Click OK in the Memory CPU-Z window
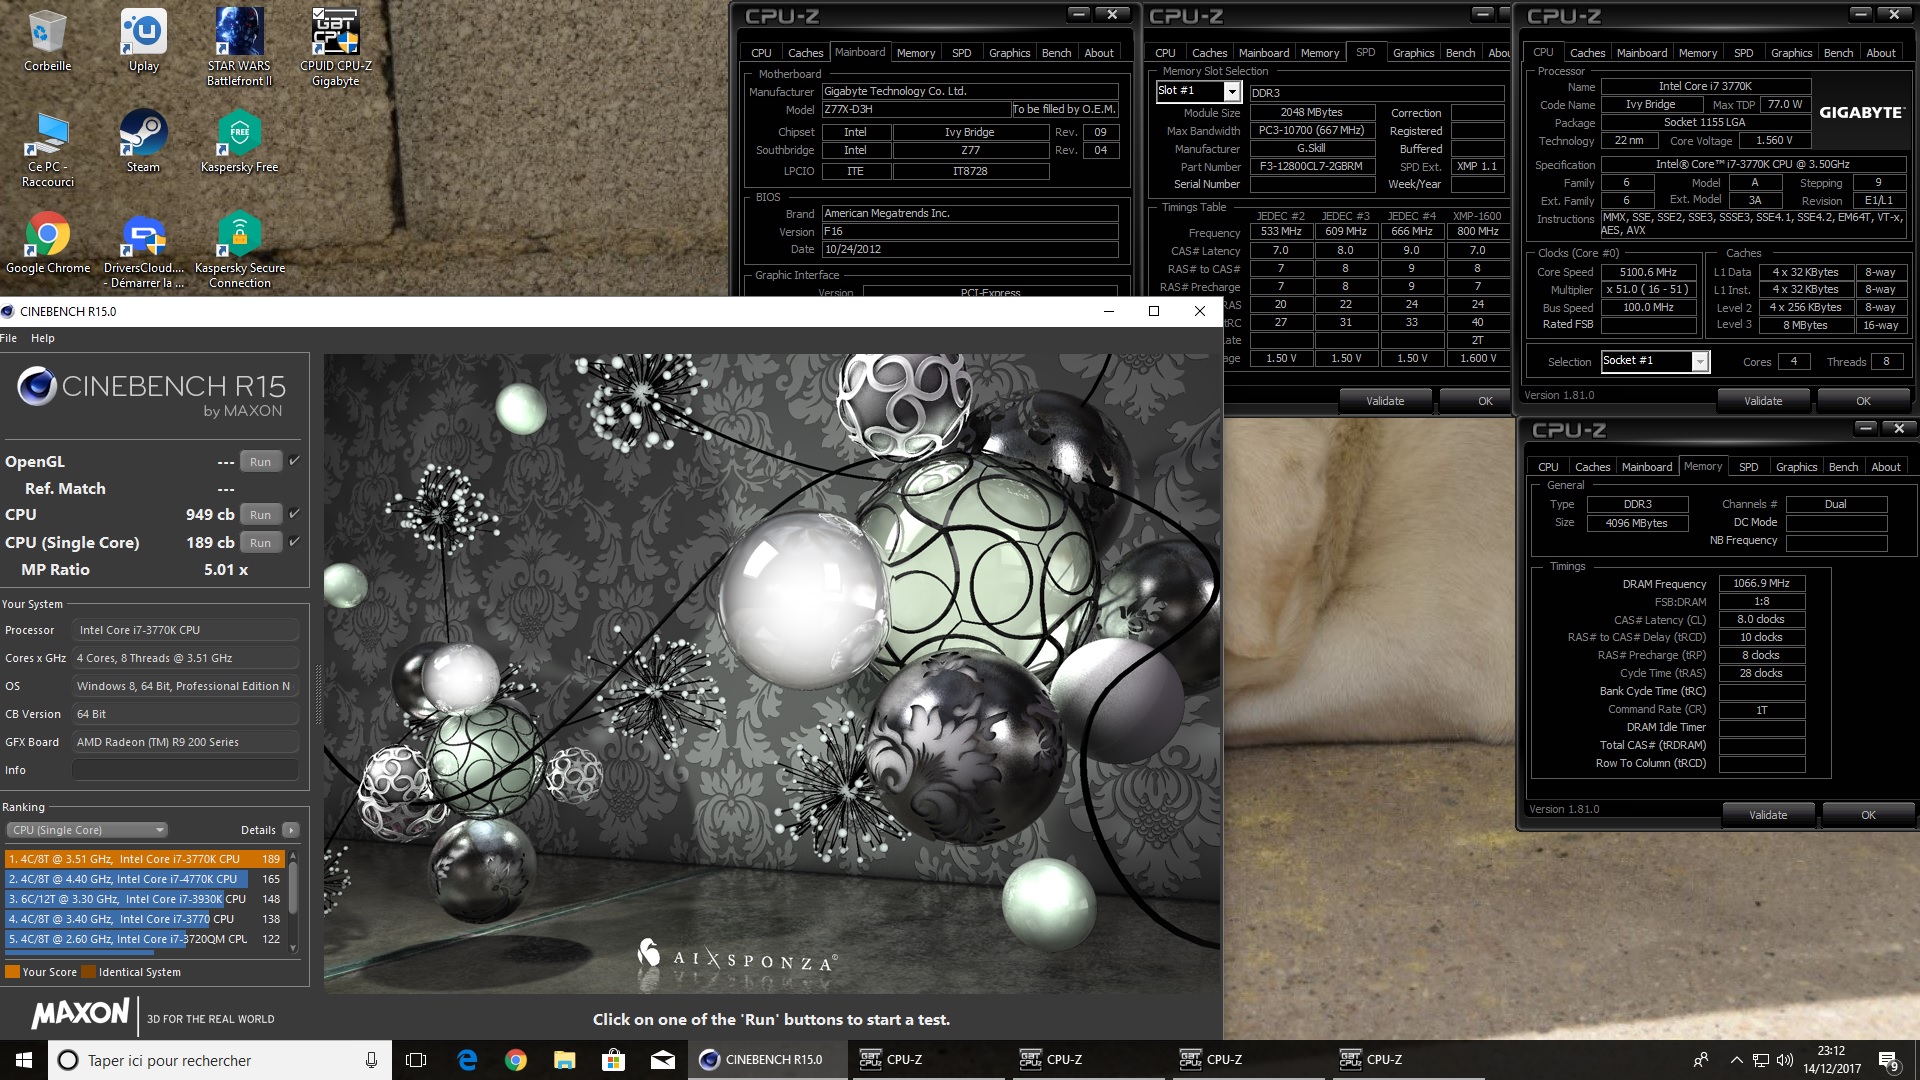 click(x=1868, y=815)
